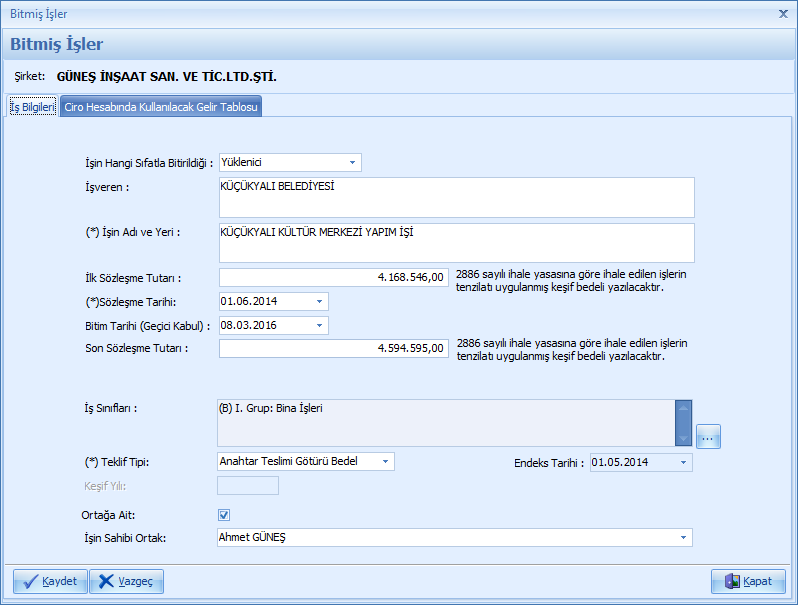Select the İş Bilgileri tab
The width and height of the screenshot is (798, 605).
click(x=32, y=107)
